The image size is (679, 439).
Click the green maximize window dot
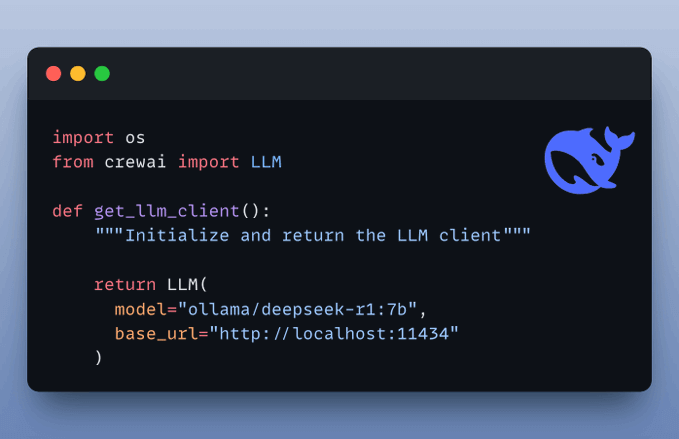[102, 74]
